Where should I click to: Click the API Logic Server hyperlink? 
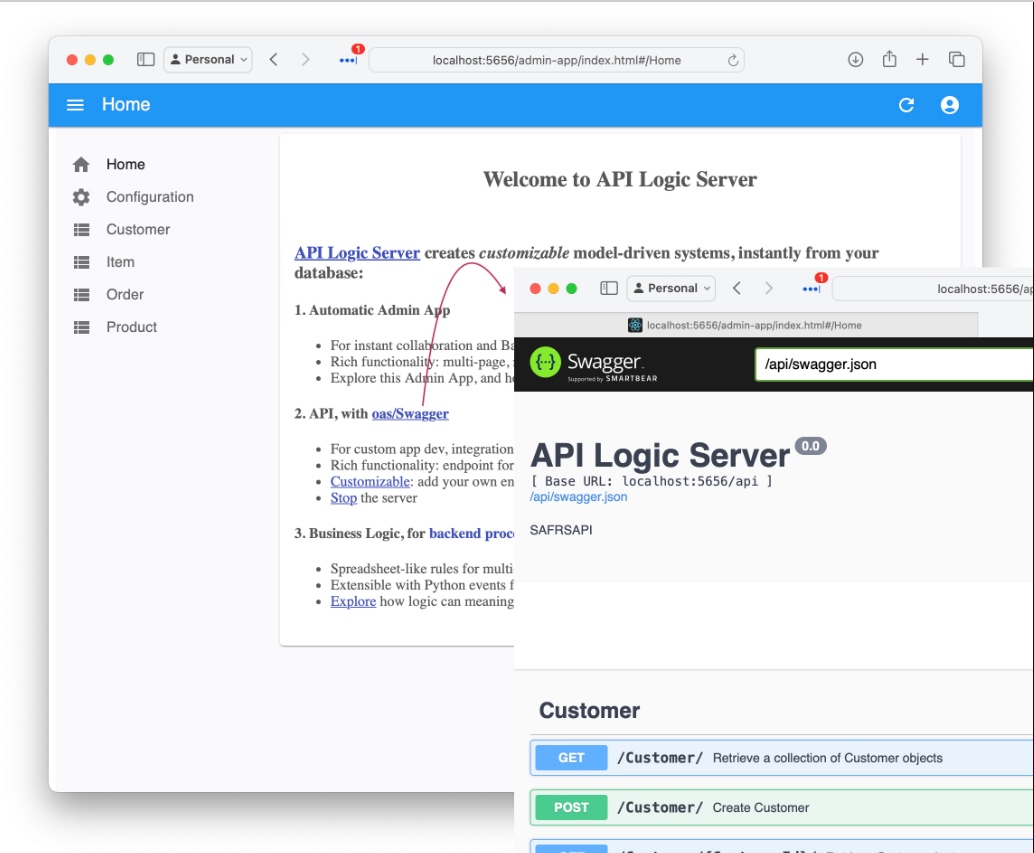[357, 253]
